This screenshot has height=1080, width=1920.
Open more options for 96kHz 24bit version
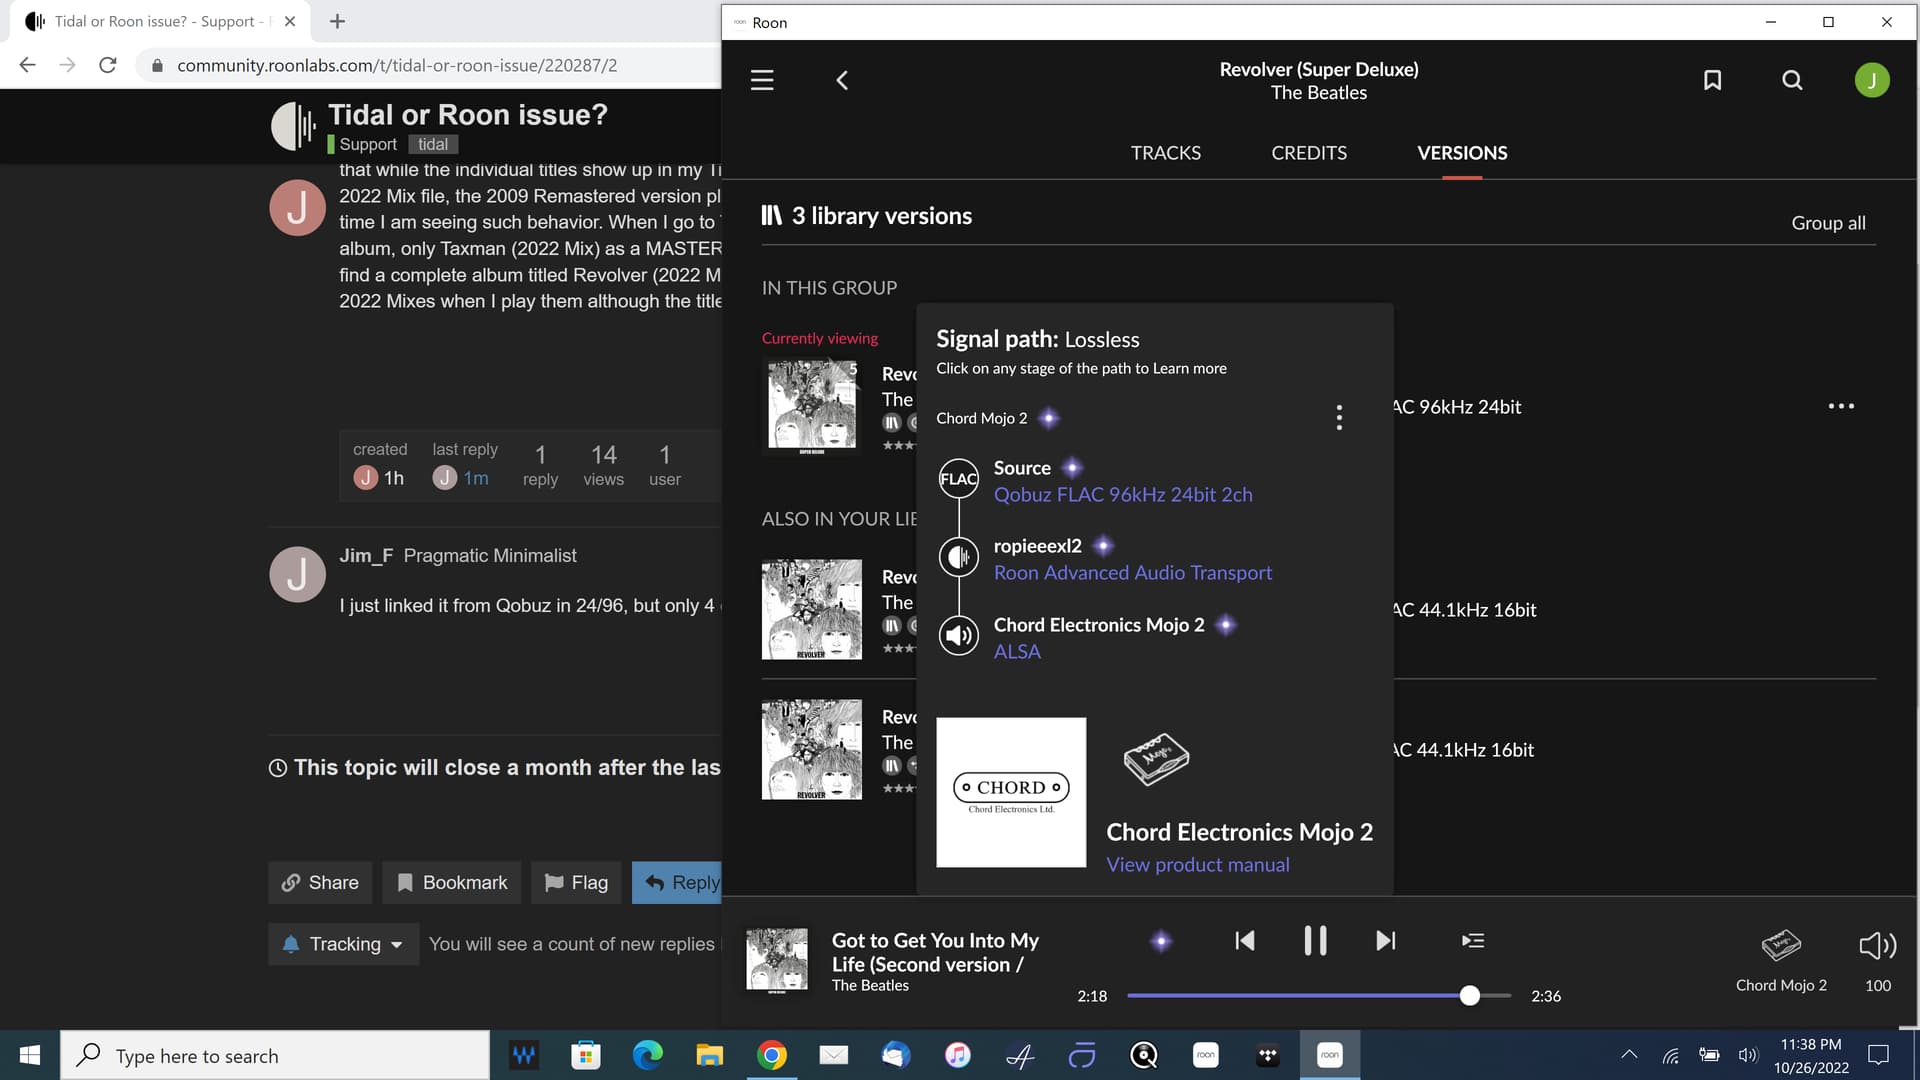1840,406
